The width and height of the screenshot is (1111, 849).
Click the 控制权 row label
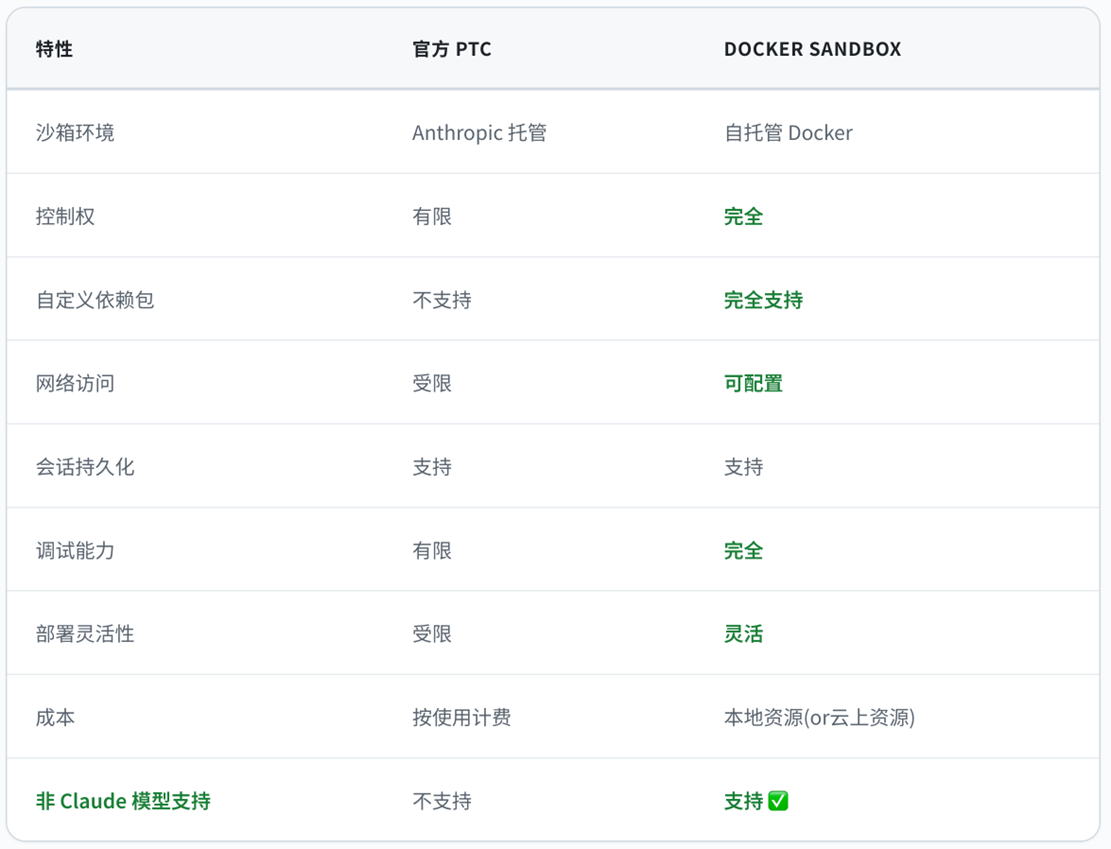click(x=65, y=216)
